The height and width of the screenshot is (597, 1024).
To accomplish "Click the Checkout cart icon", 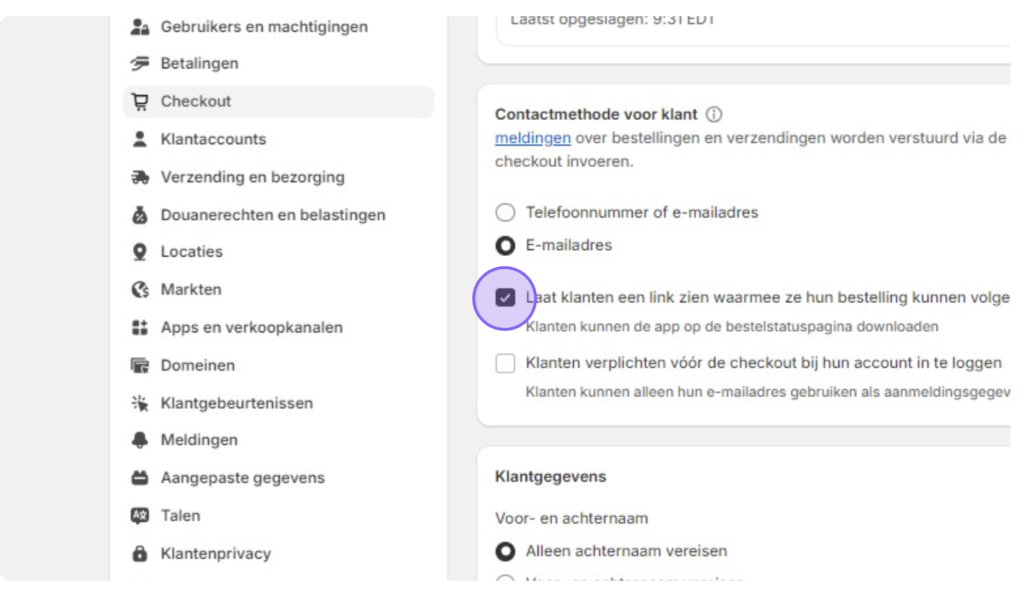I will (x=140, y=101).
